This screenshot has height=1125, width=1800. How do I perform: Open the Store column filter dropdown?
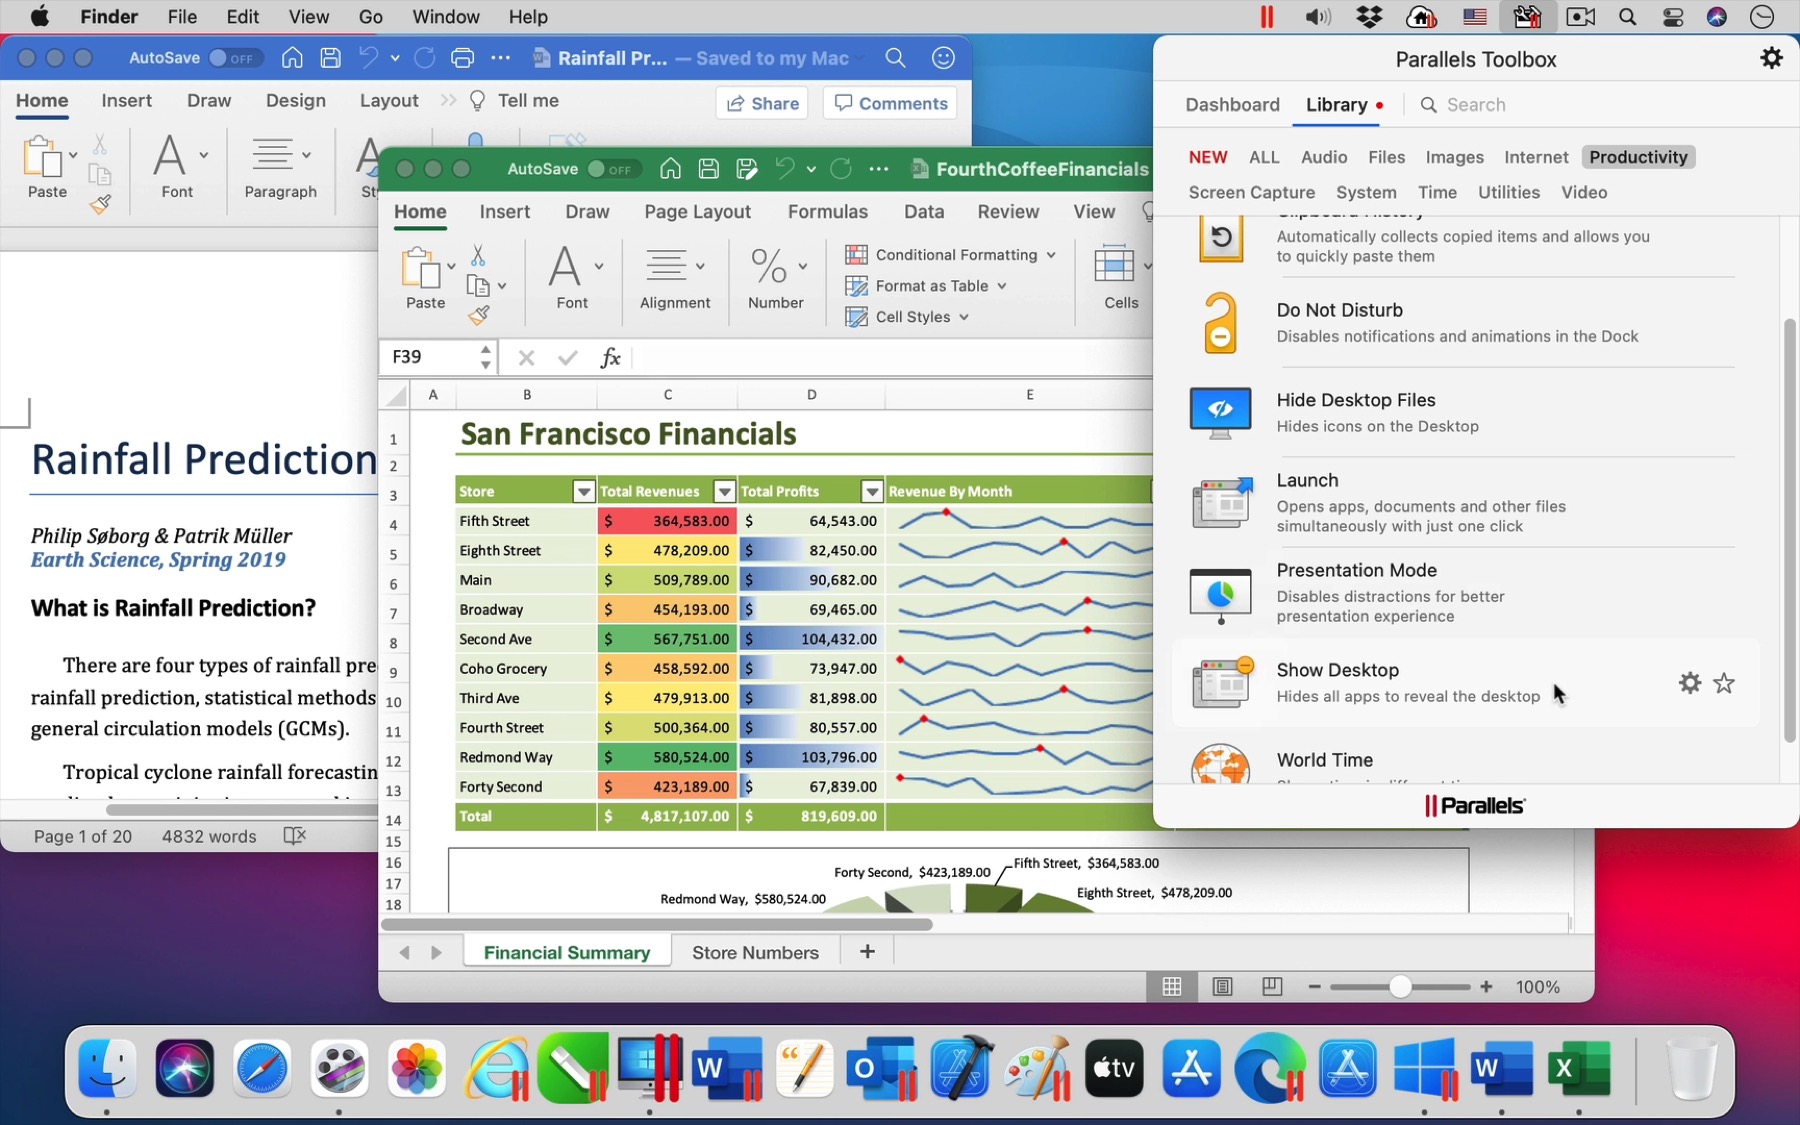[x=584, y=491]
